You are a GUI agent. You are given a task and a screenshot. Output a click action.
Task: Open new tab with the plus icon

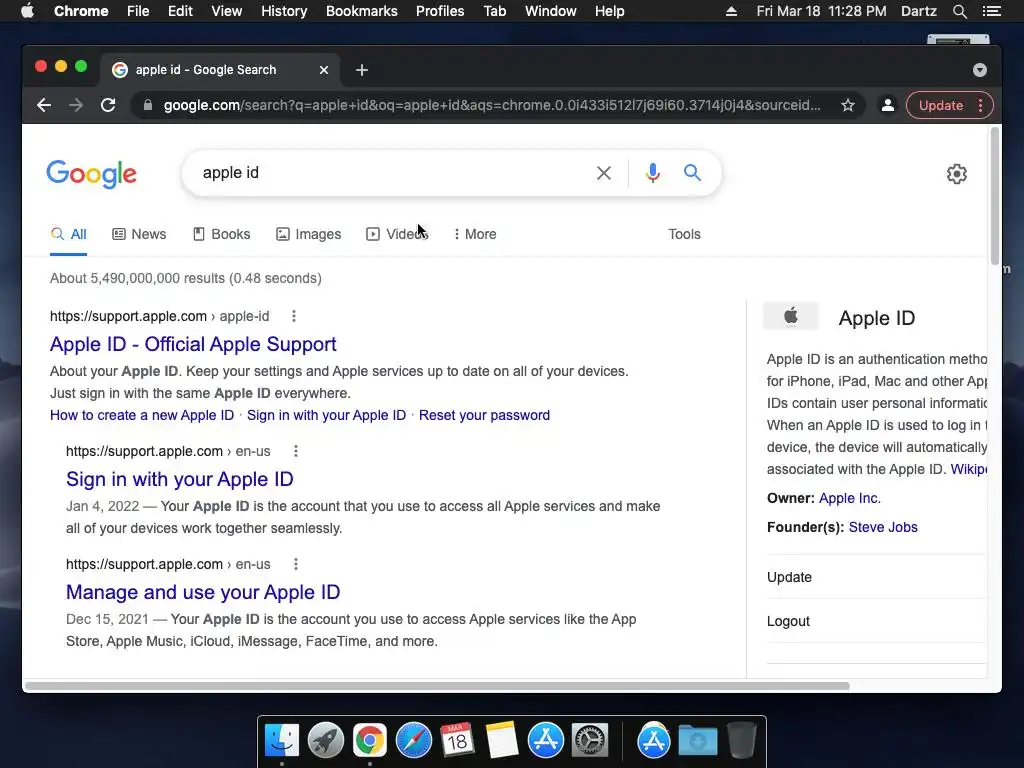tap(362, 70)
